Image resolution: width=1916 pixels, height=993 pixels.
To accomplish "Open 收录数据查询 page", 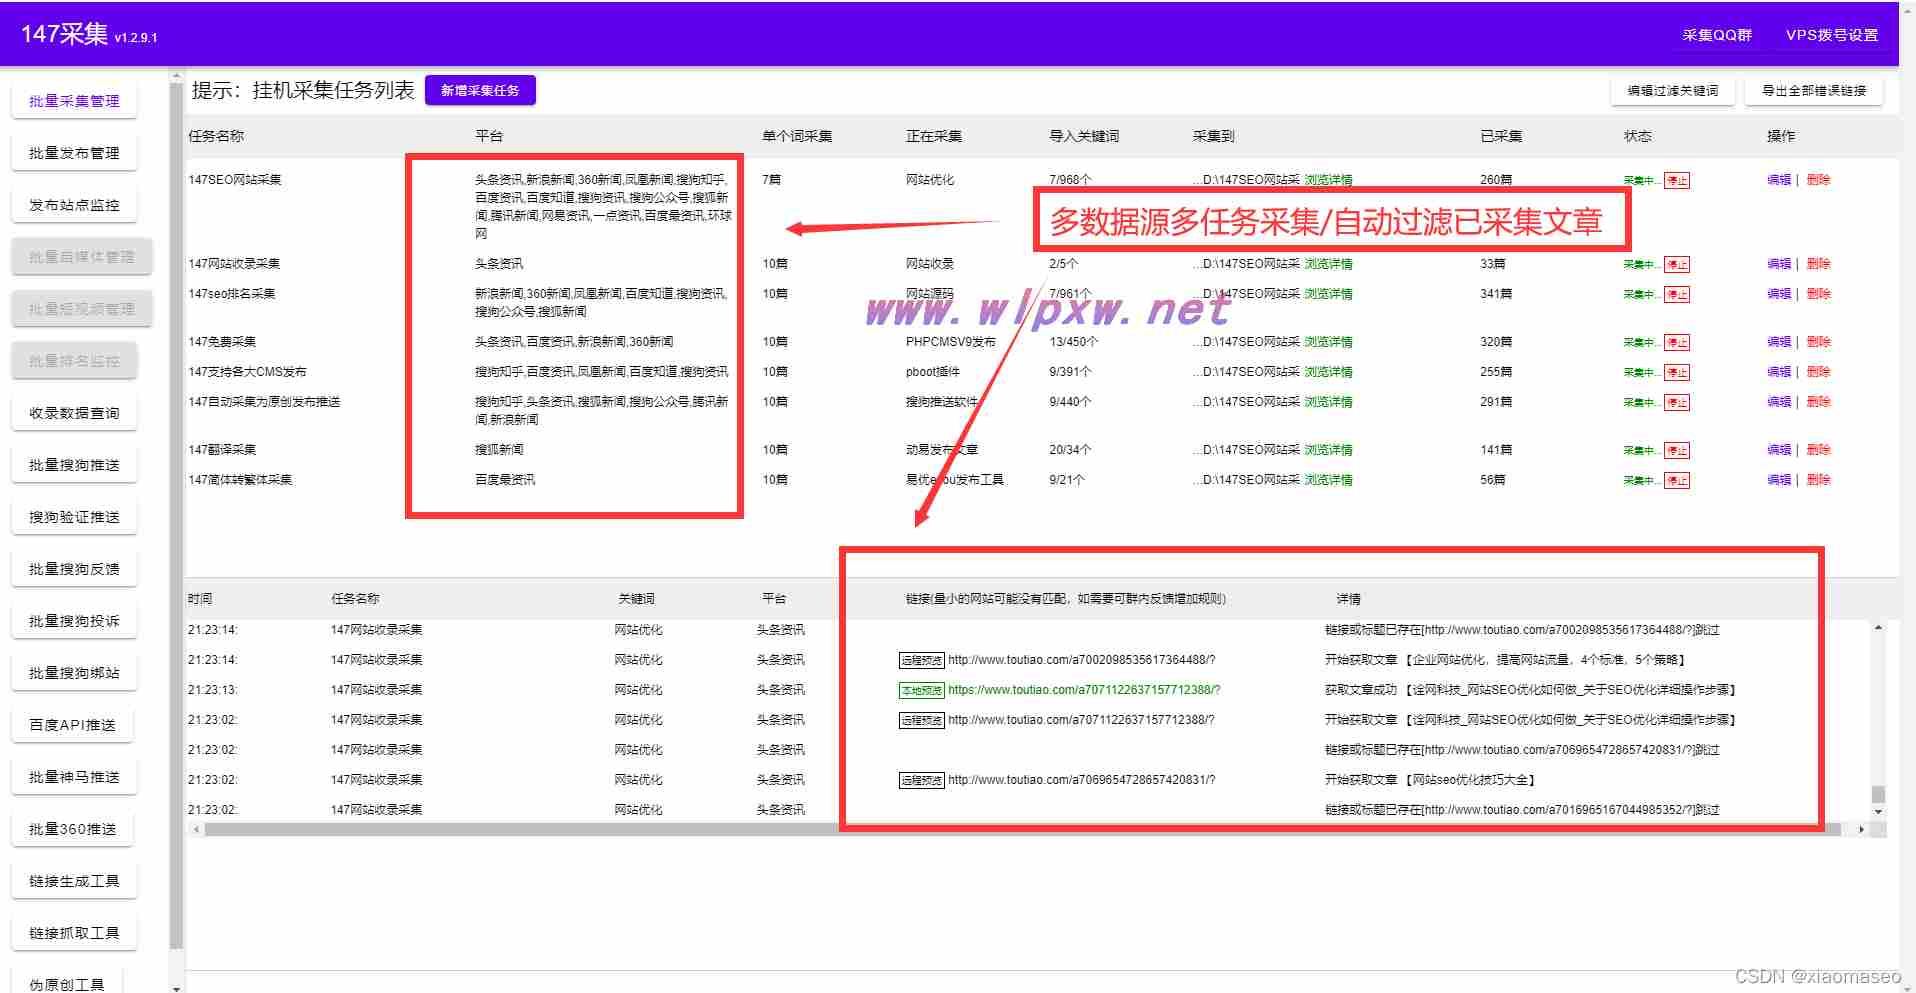I will click(74, 413).
